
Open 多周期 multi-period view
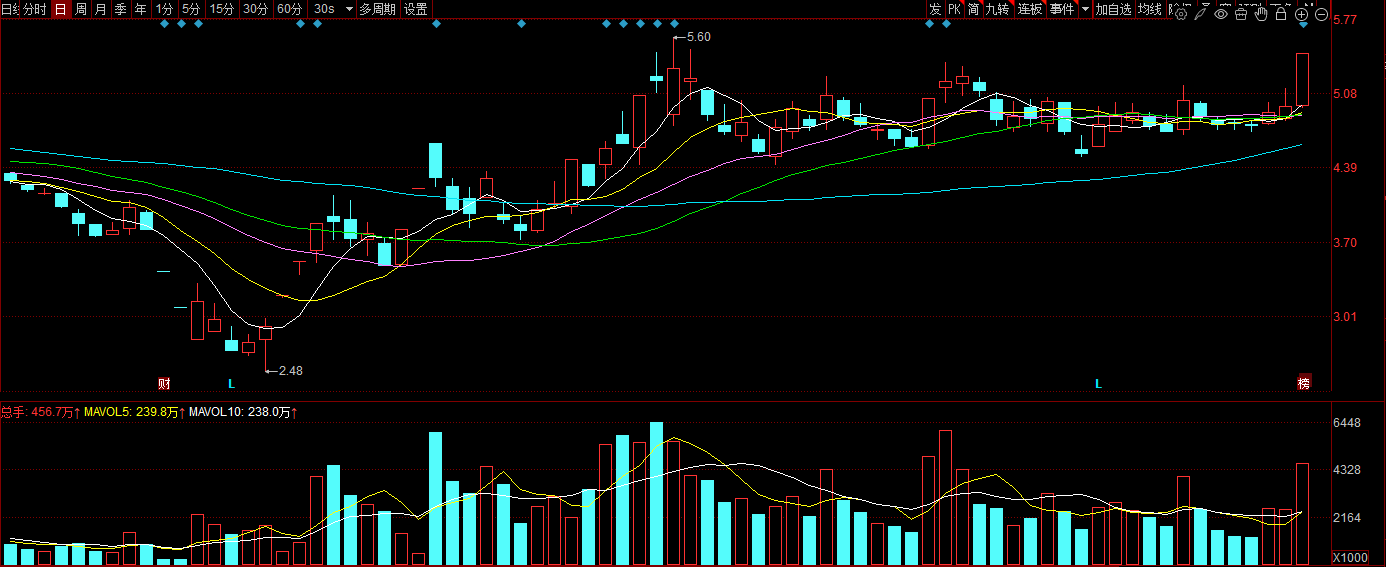coord(377,9)
